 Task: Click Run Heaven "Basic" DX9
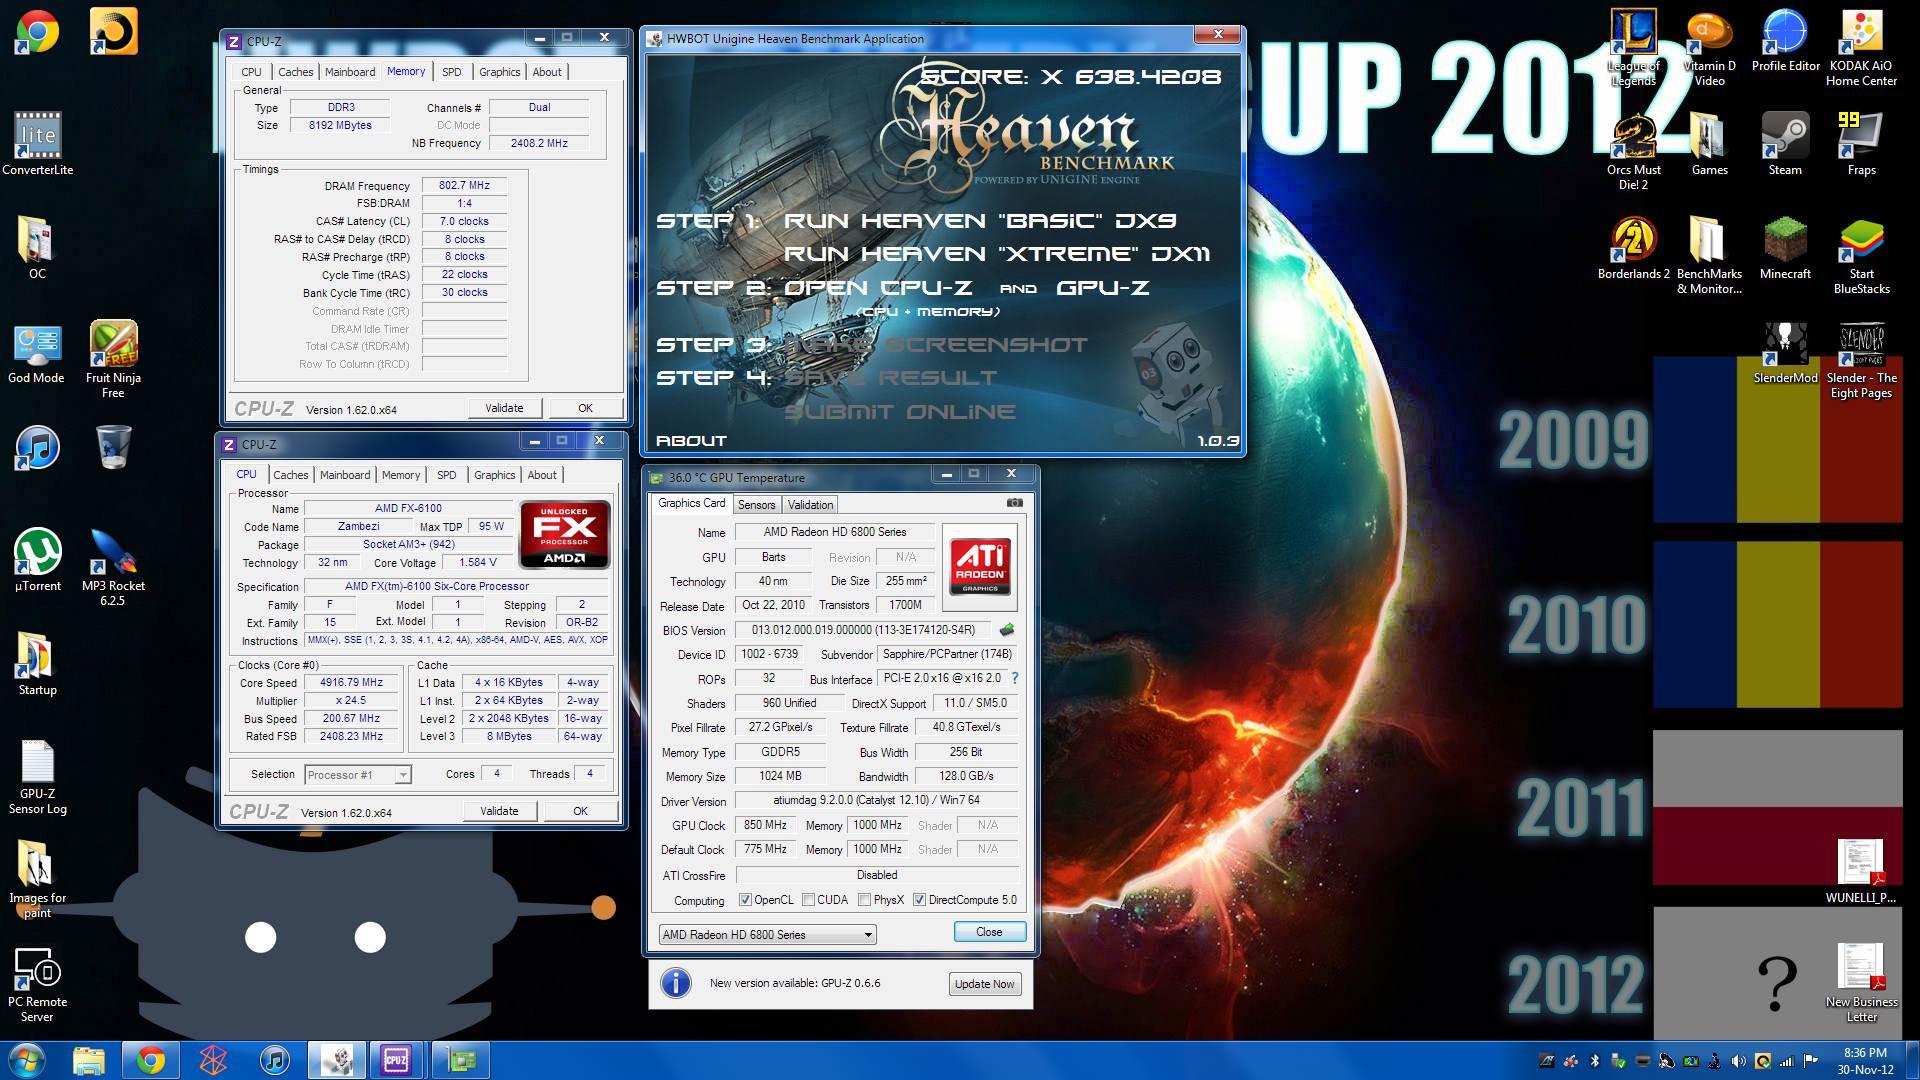click(980, 221)
